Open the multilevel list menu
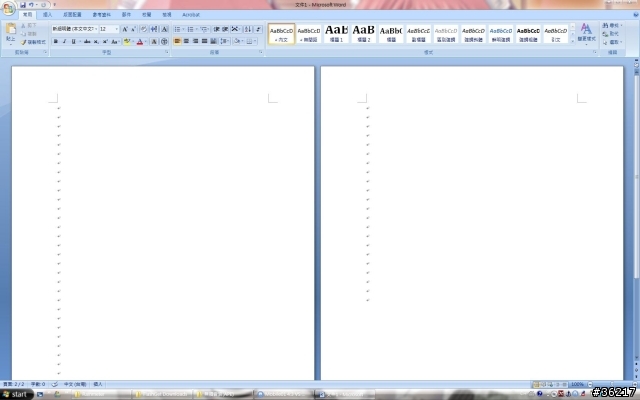640x400 pixels. coord(203,29)
